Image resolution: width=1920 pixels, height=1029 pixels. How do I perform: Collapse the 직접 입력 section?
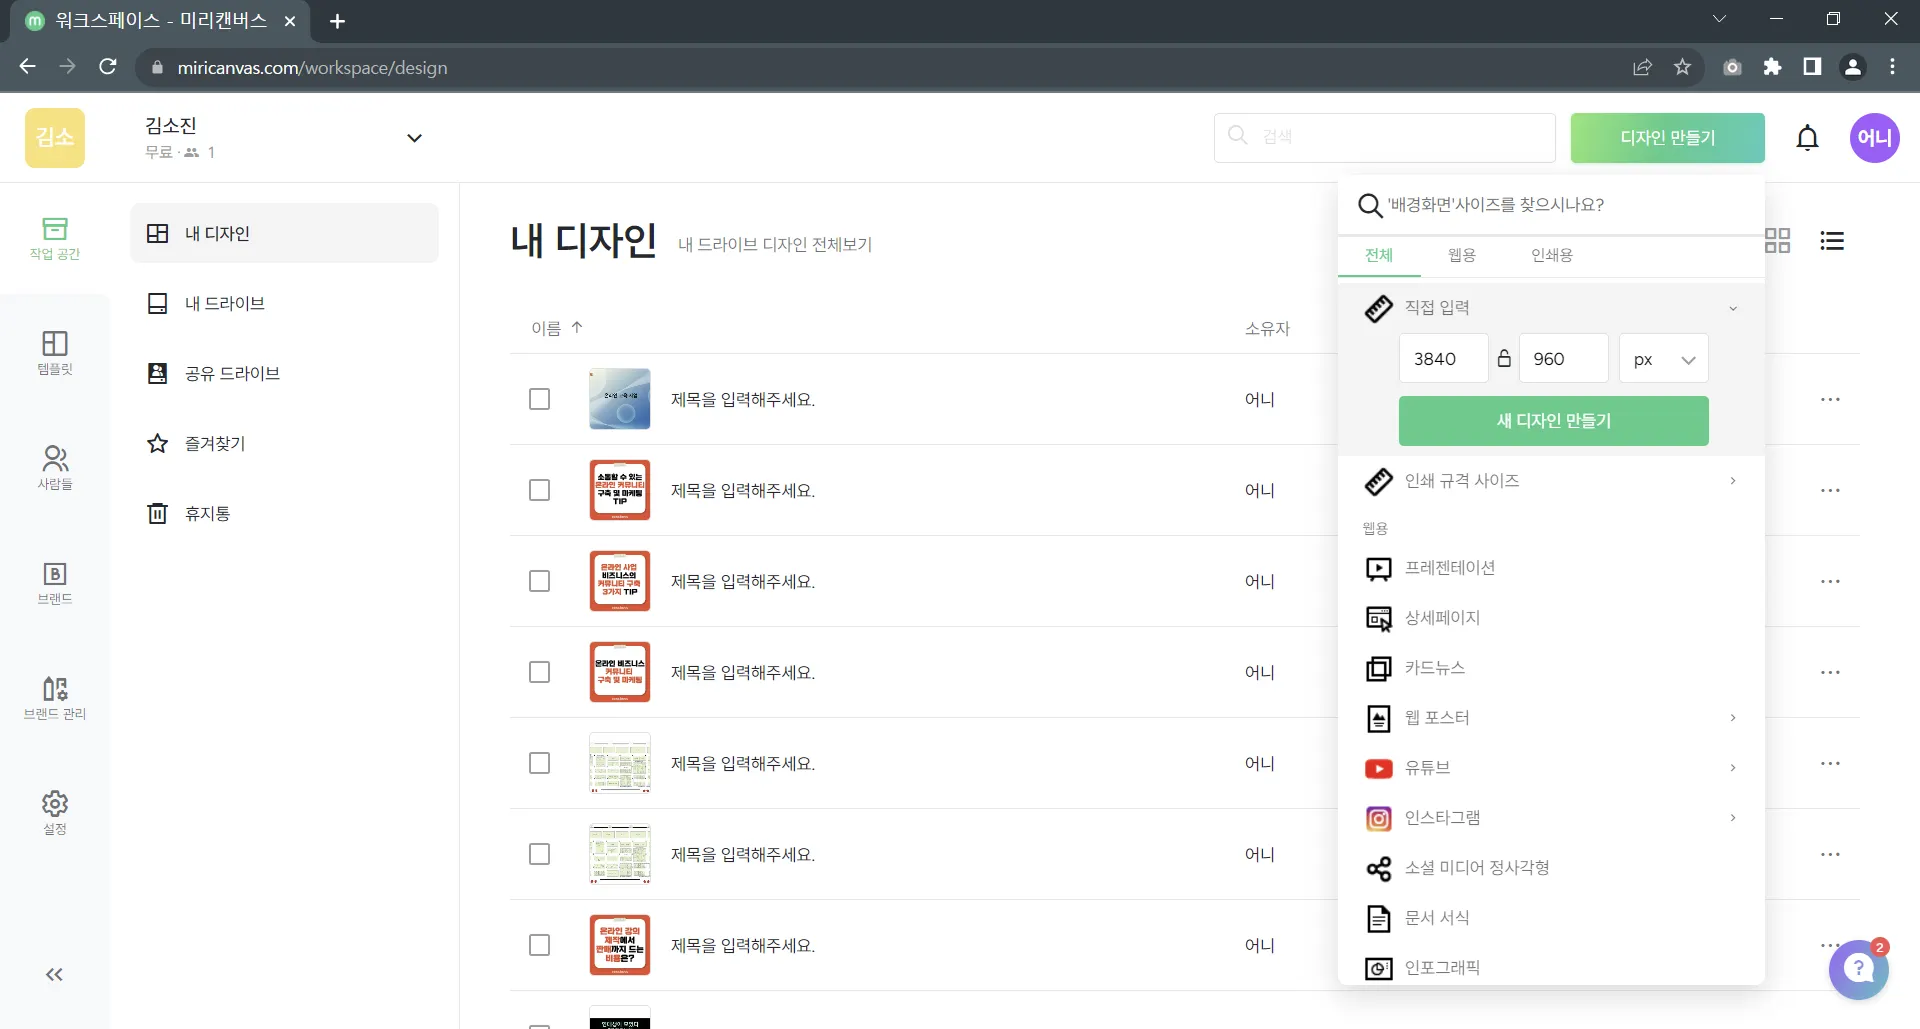point(1733,309)
